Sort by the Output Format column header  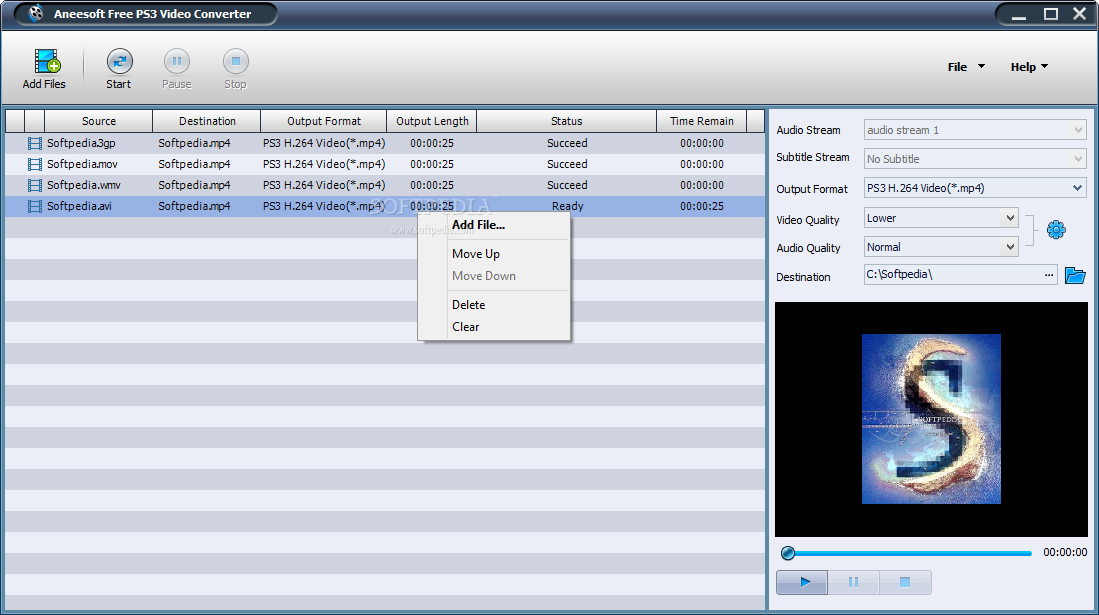click(x=324, y=121)
